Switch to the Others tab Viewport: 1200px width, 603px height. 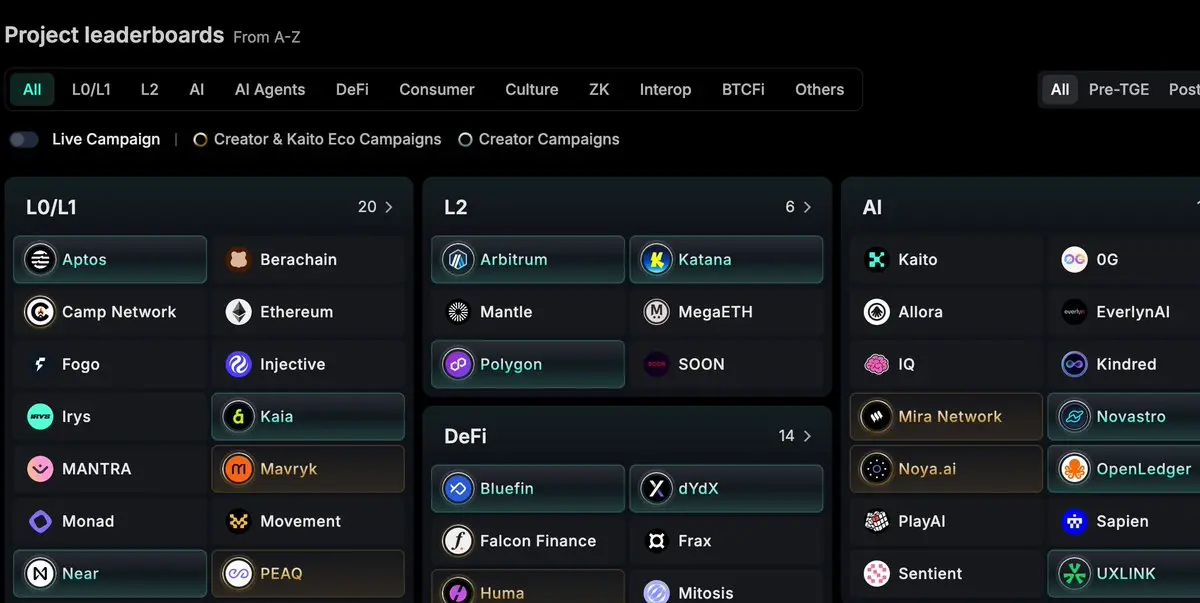tap(820, 89)
